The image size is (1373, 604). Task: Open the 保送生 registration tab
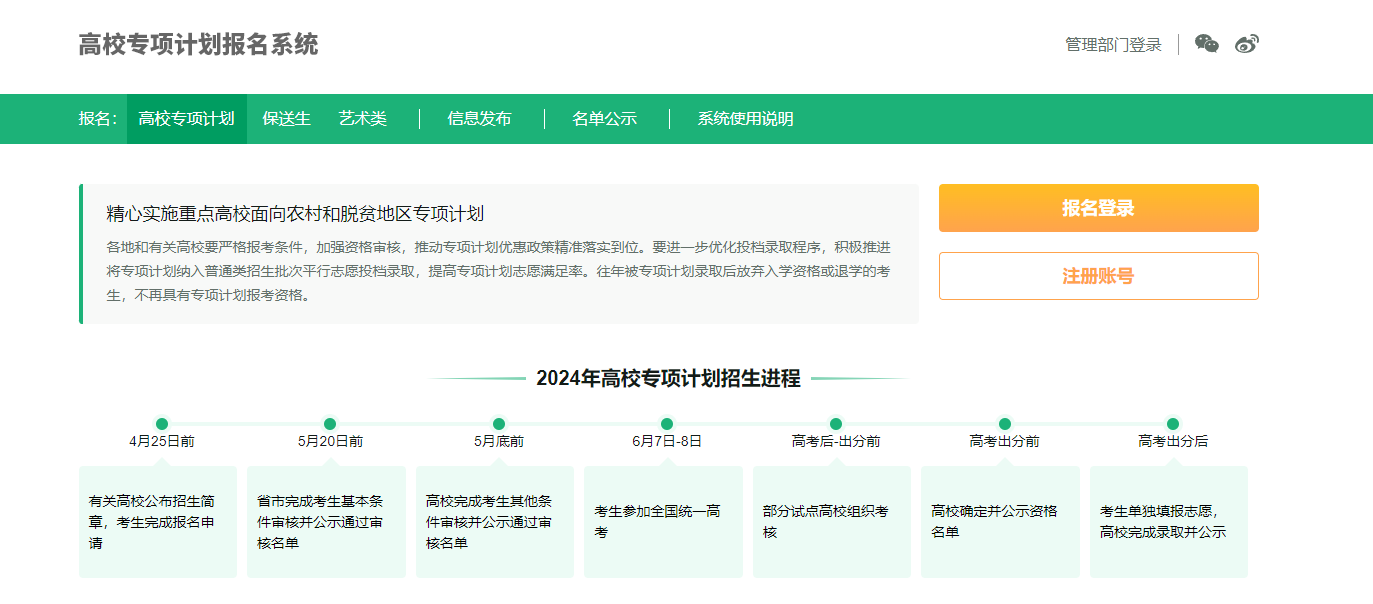tap(286, 119)
